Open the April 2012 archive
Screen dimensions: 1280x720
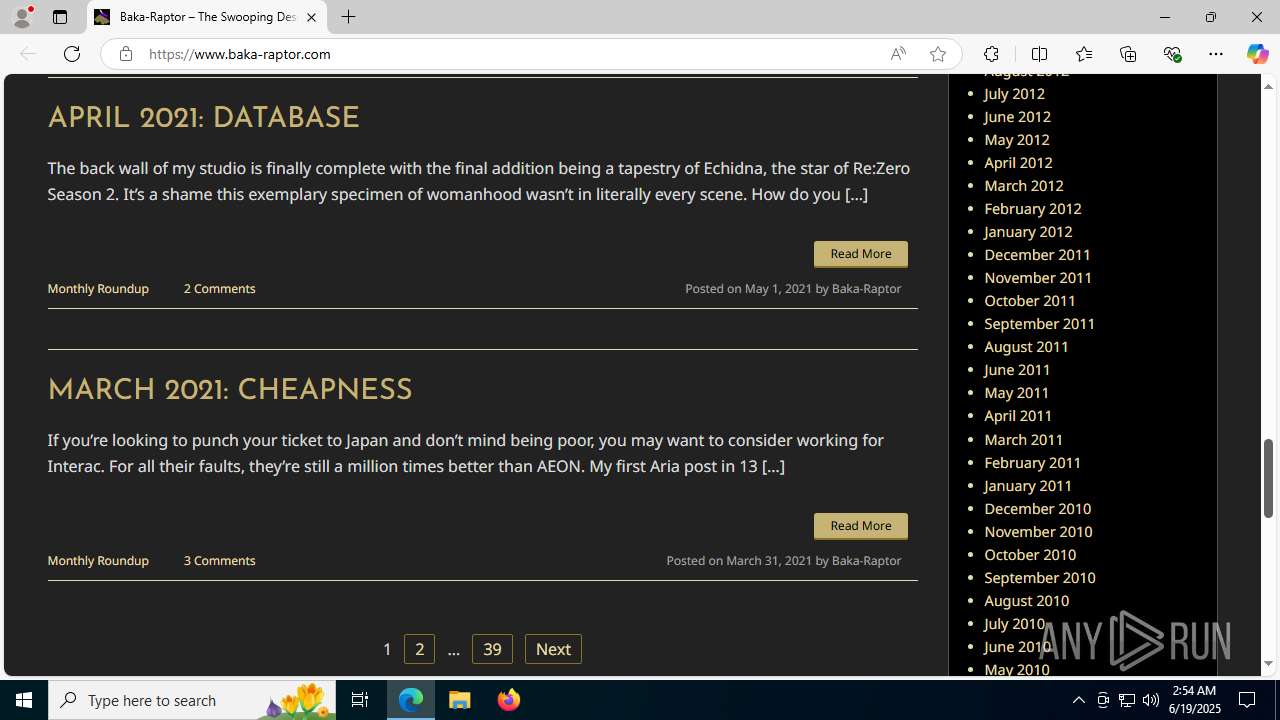point(1018,162)
